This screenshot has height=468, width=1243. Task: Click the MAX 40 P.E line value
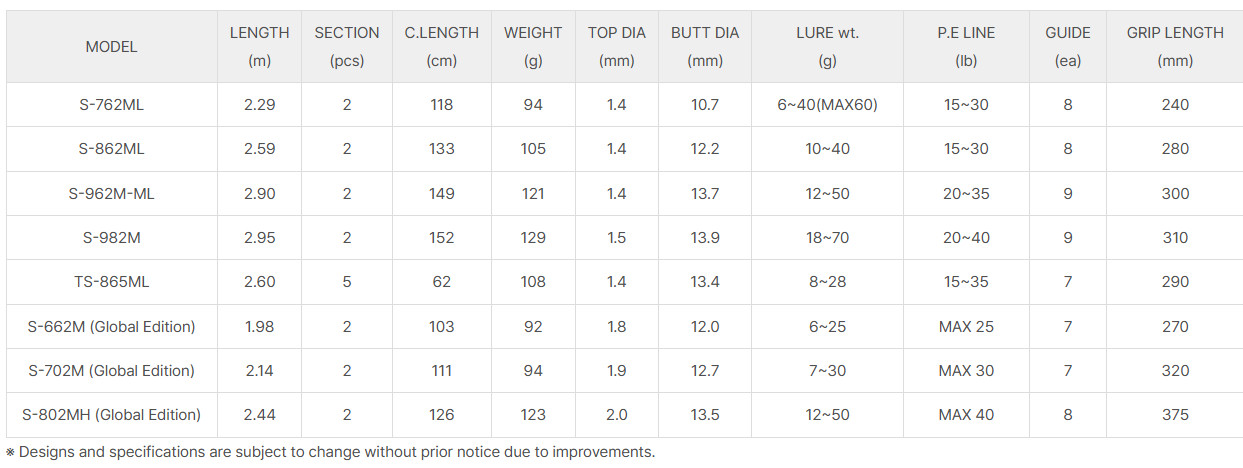(966, 414)
